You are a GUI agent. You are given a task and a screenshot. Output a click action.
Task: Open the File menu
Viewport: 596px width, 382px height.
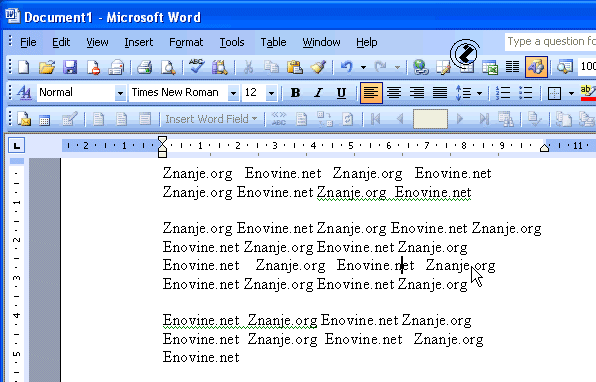tap(28, 42)
